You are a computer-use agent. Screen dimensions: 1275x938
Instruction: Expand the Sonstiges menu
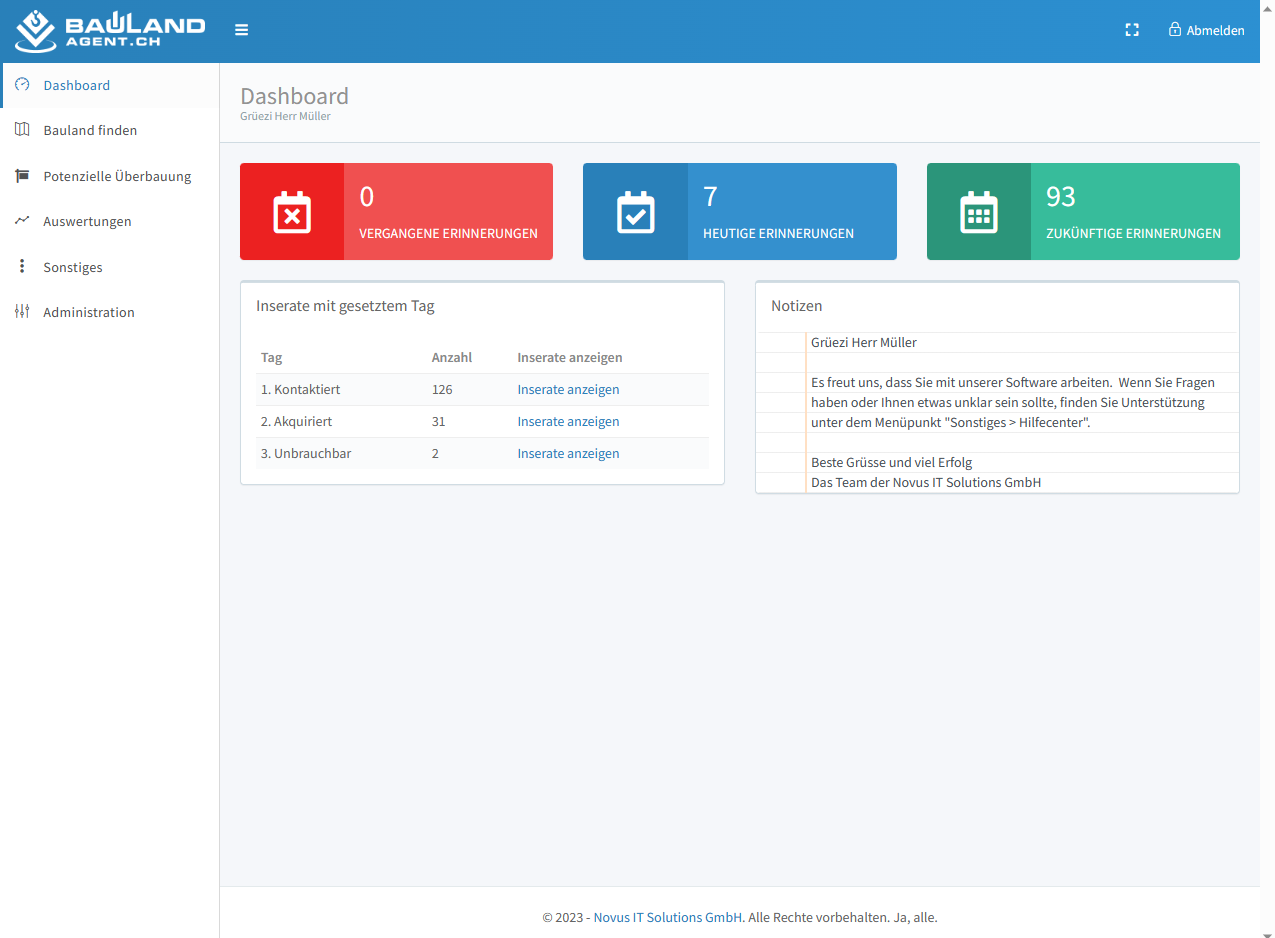click(x=72, y=267)
